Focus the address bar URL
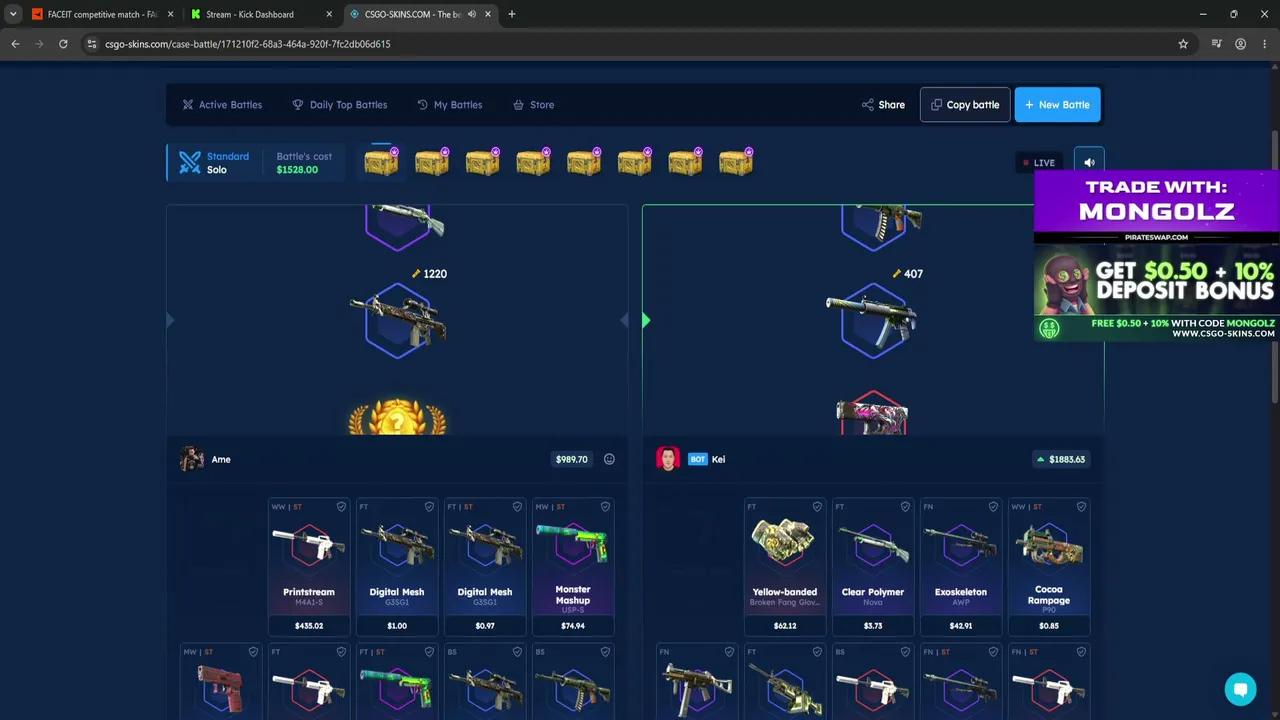Screen dimensions: 1280x720 click(x=248, y=44)
